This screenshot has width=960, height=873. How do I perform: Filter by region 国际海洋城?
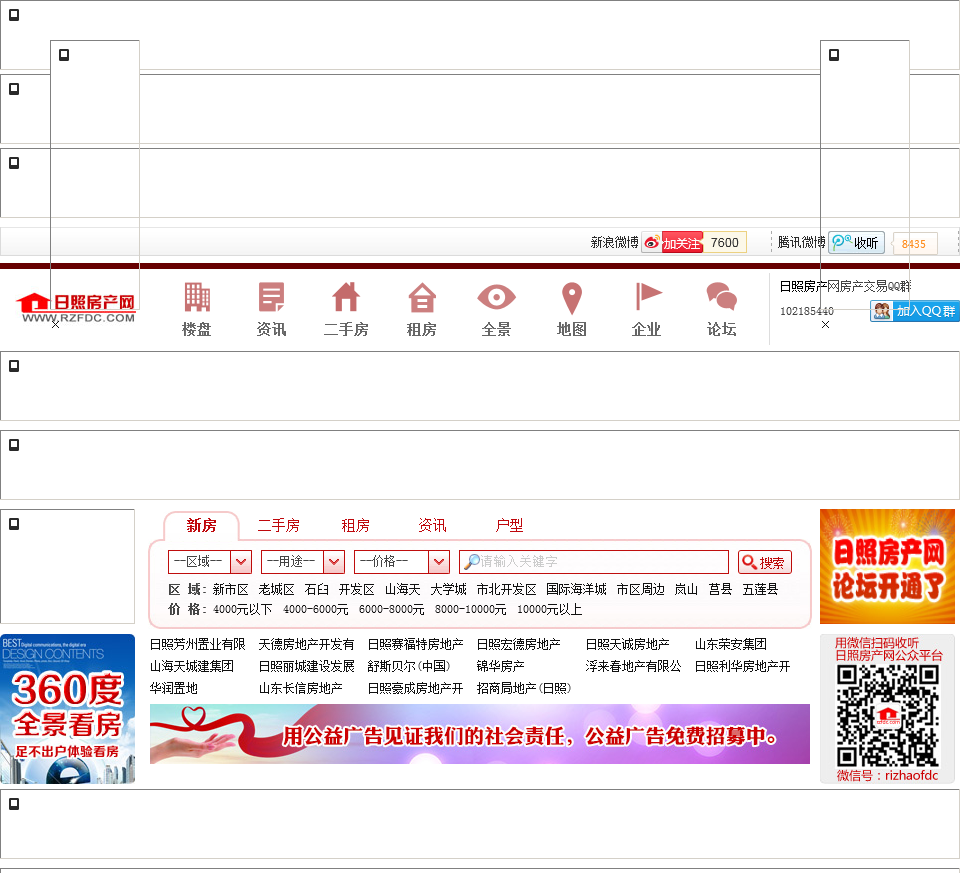click(577, 590)
